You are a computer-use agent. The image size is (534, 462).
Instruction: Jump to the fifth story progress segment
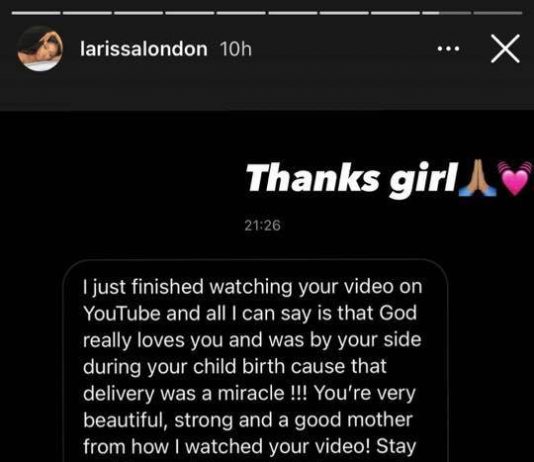pyautogui.click(x=241, y=13)
